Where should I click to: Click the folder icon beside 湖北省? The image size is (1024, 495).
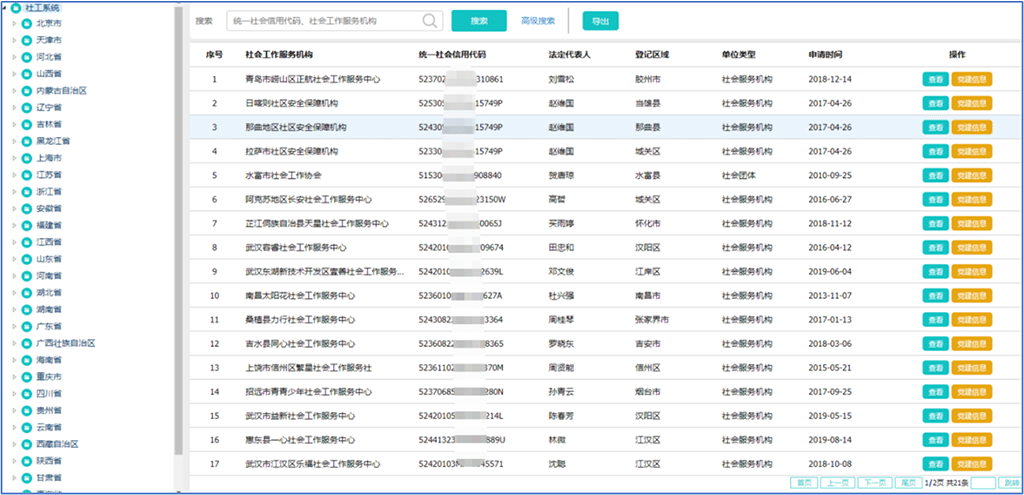click(x=27, y=292)
